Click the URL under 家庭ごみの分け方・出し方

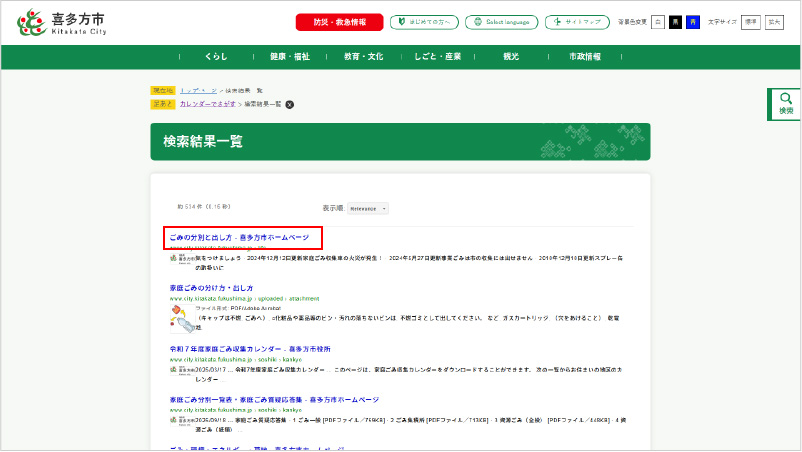point(244,299)
